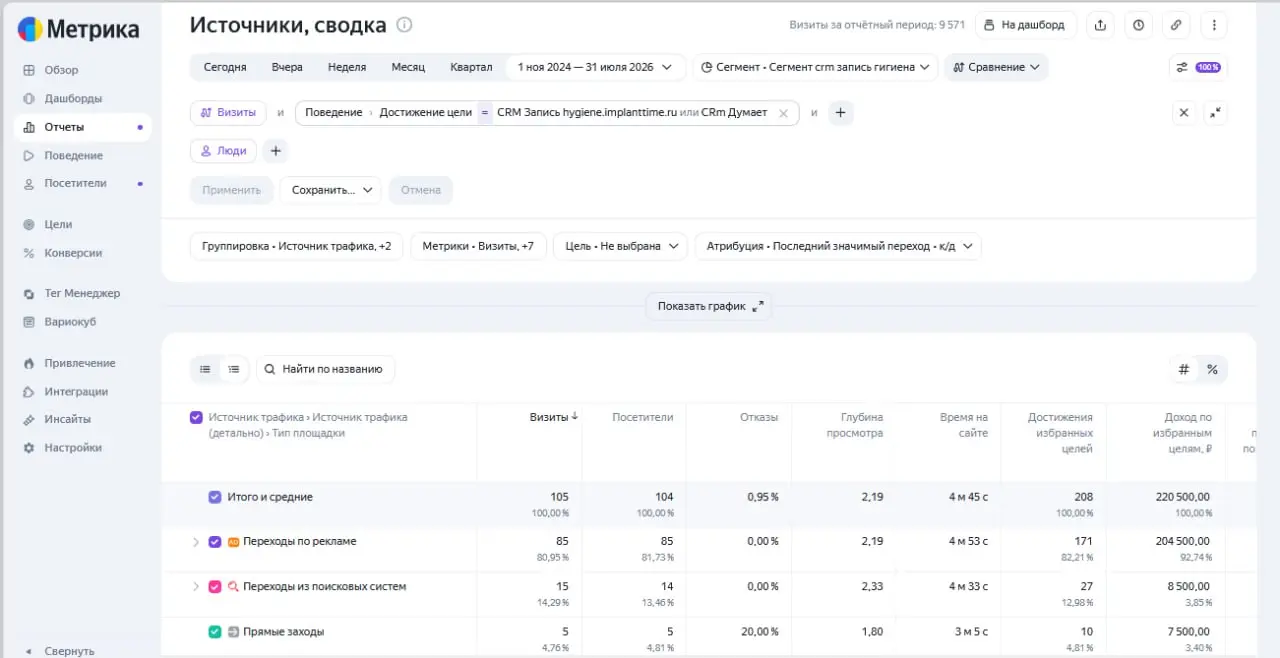This screenshot has width=1280, height=658.
Task: Click the Инсайты icon
Action: coord(29,419)
